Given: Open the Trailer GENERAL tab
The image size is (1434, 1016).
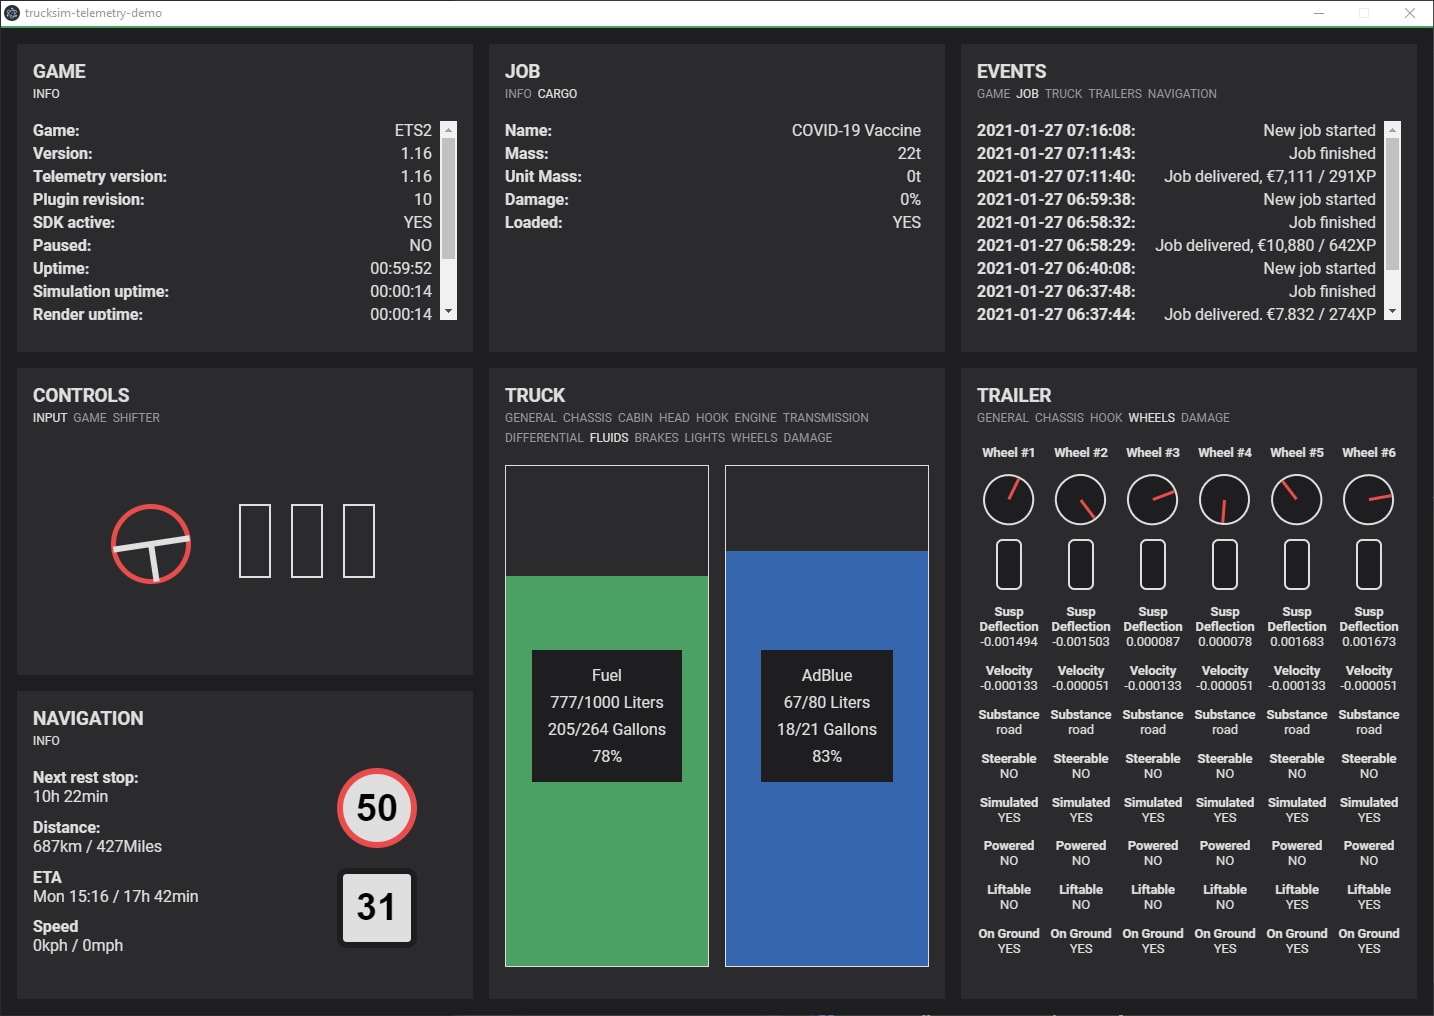Looking at the screenshot, I should [x=1002, y=418].
